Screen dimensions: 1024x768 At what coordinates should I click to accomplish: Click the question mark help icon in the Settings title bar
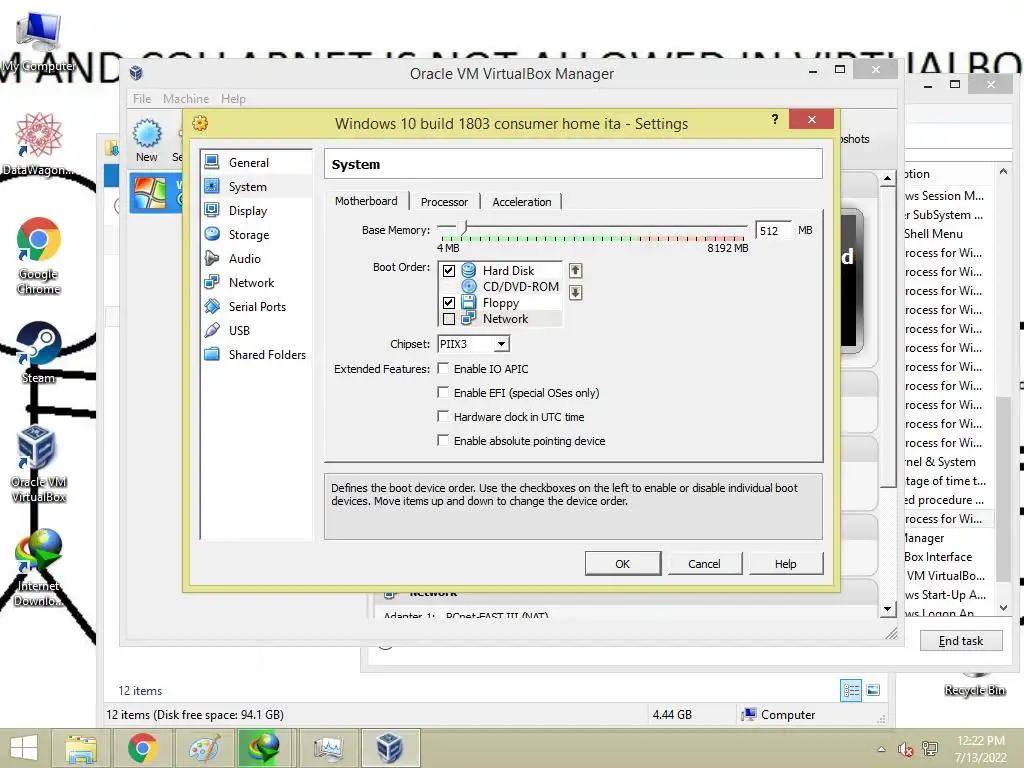pyautogui.click(x=775, y=120)
